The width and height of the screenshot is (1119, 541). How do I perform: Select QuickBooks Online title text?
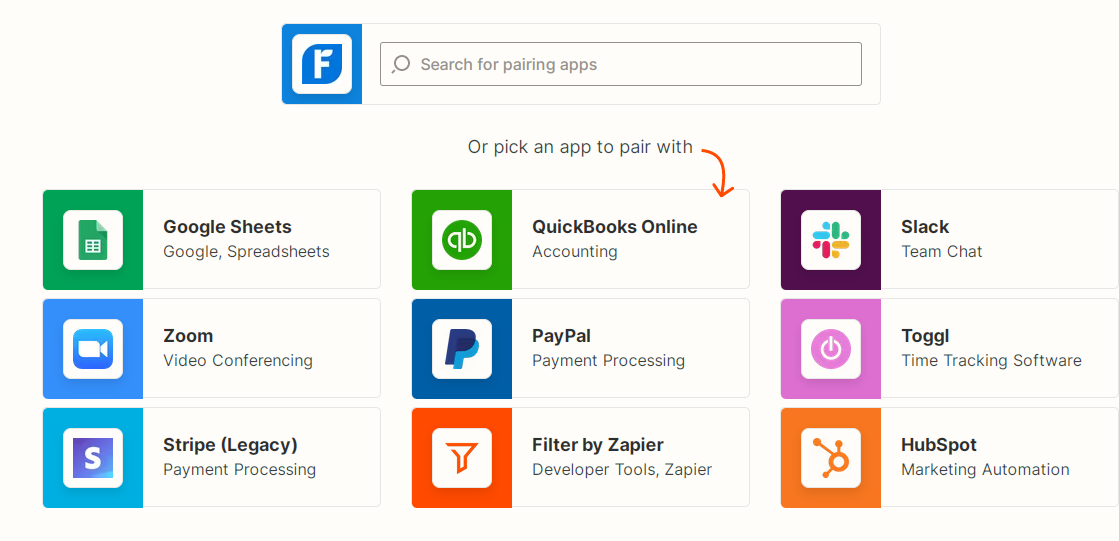click(x=615, y=227)
